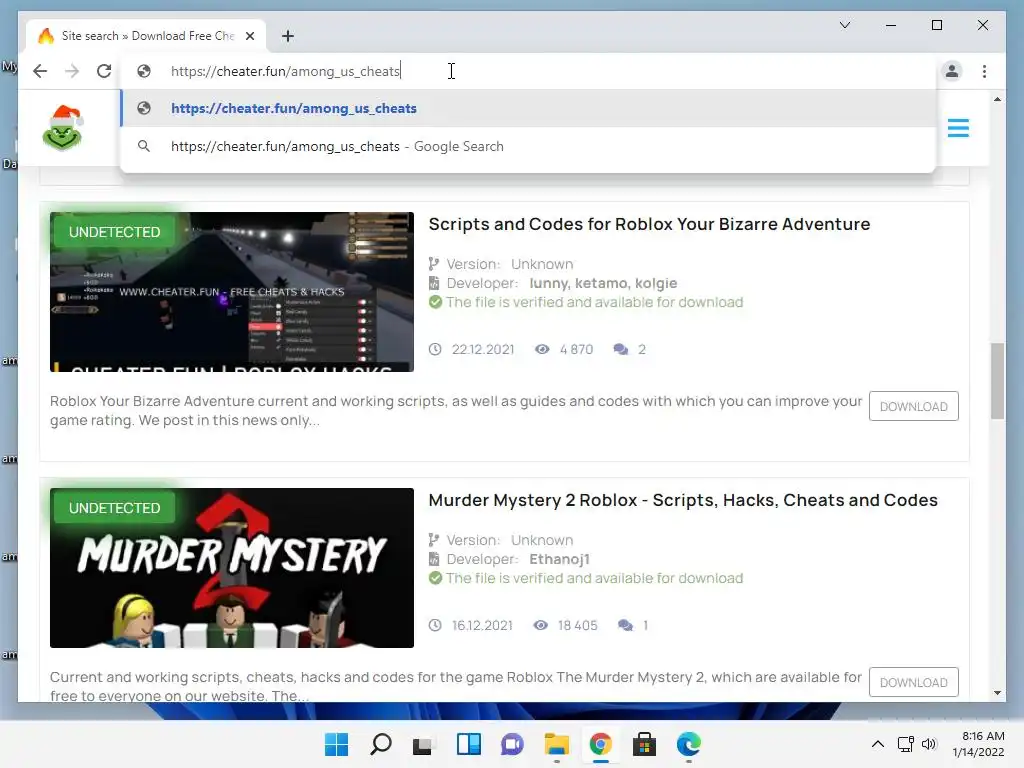Open taskbar Search
The width and height of the screenshot is (1024, 768).
(x=381, y=744)
